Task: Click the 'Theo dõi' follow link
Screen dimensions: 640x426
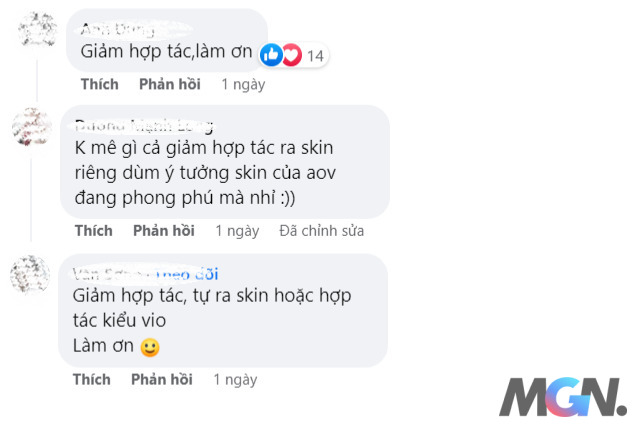Action: point(187,274)
